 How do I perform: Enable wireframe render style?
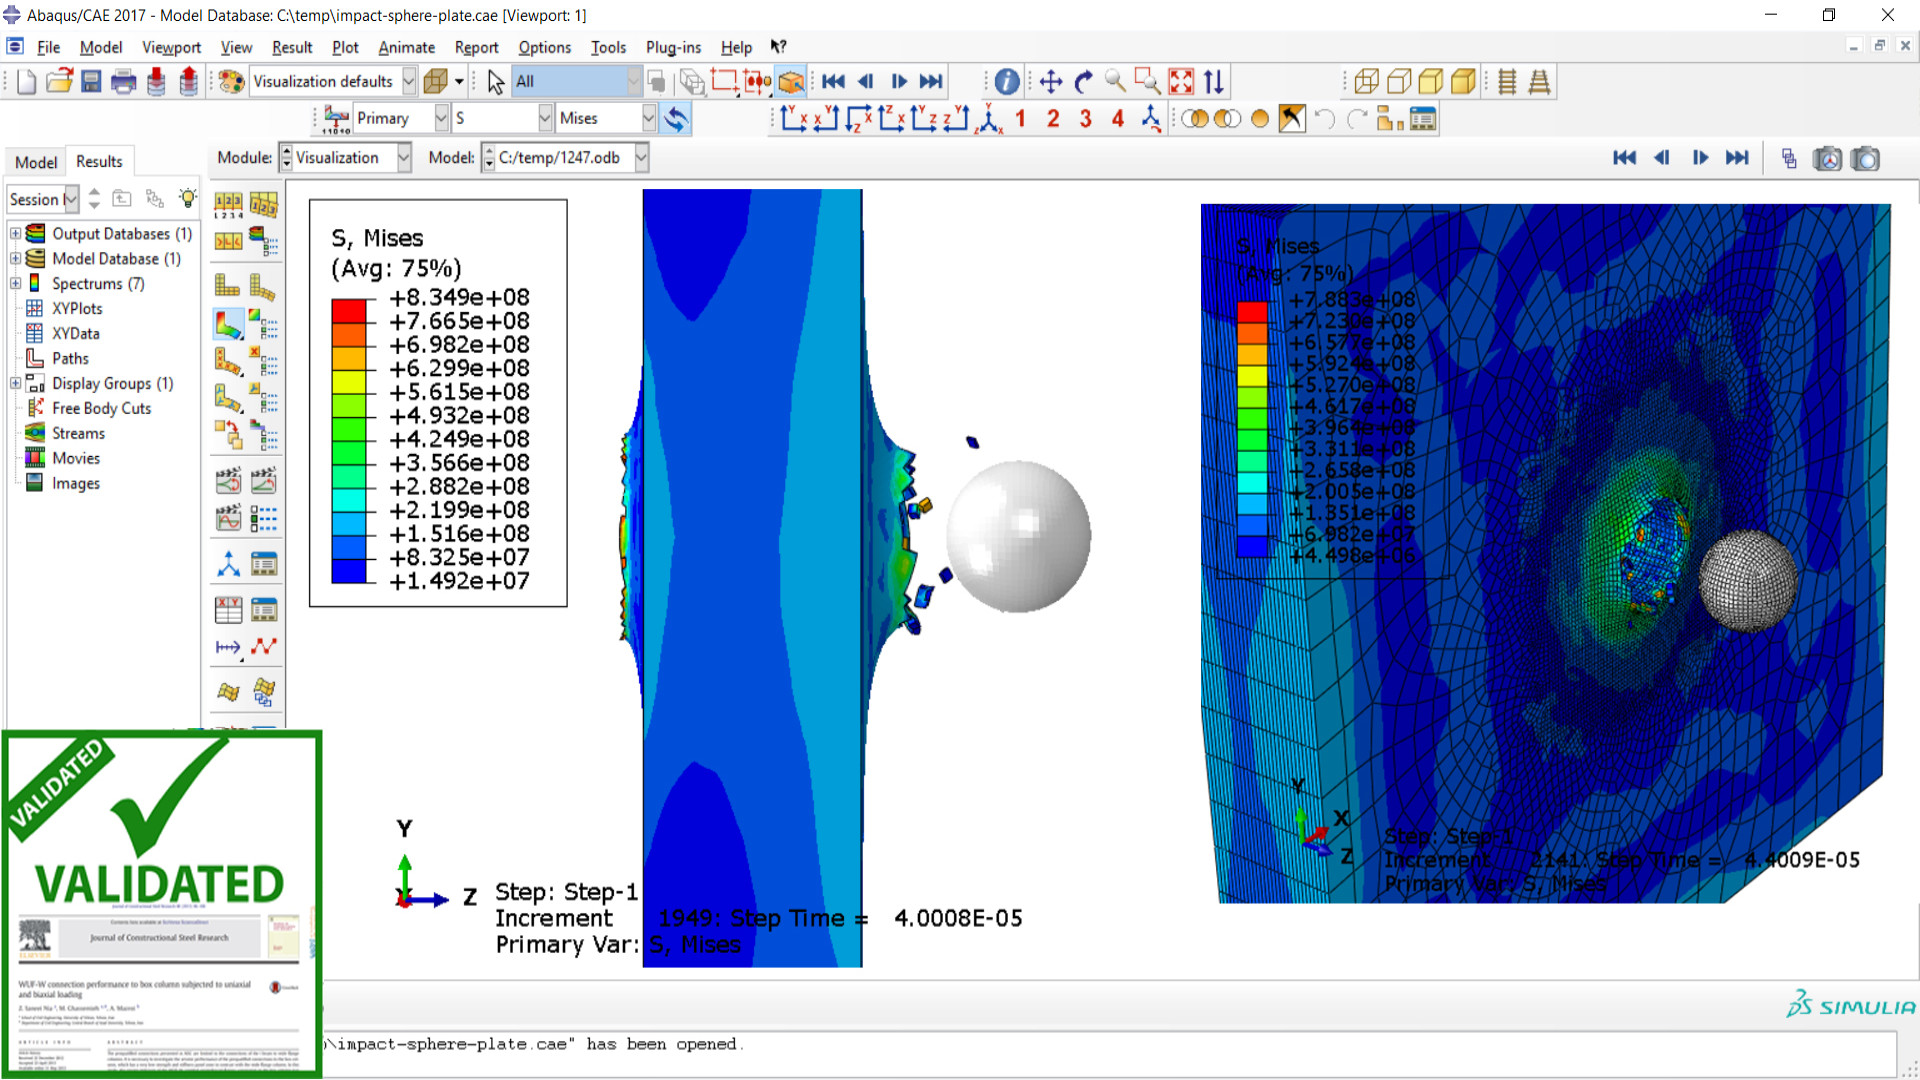pyautogui.click(x=1366, y=82)
